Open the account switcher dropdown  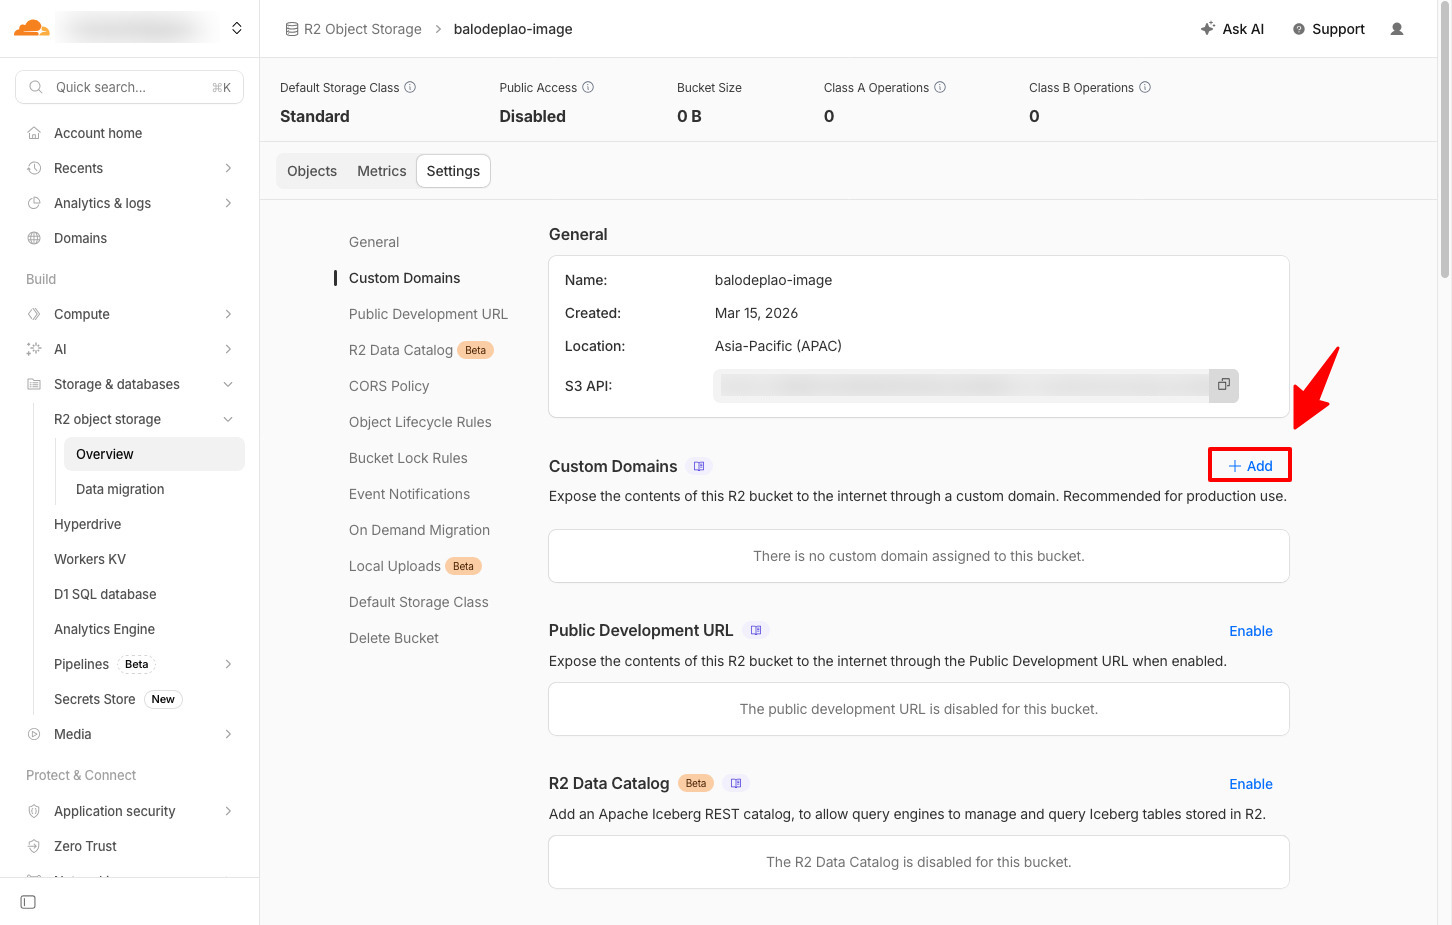click(x=236, y=28)
